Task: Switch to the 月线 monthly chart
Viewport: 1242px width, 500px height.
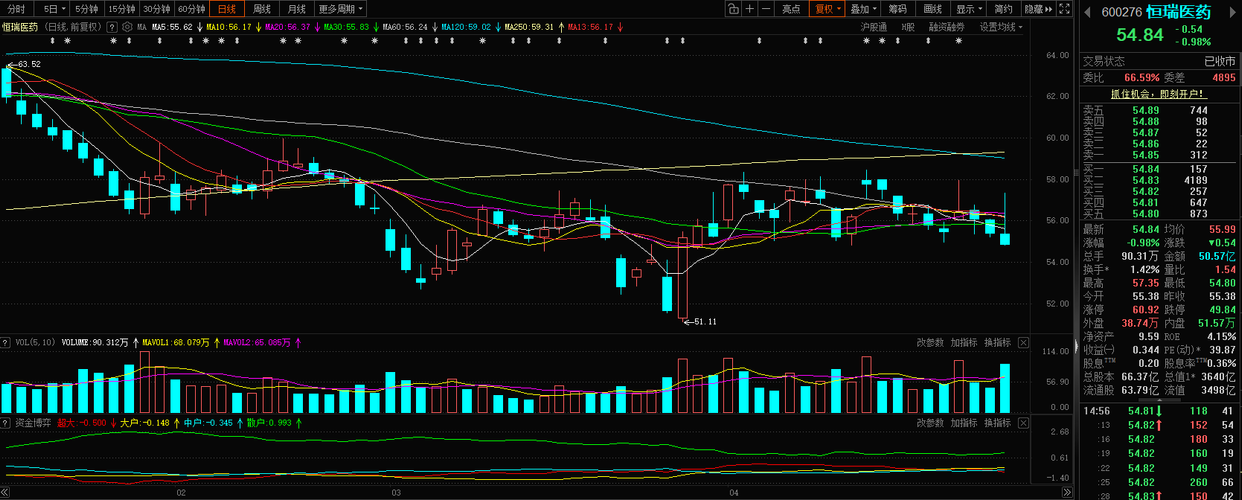Action: pos(297,8)
